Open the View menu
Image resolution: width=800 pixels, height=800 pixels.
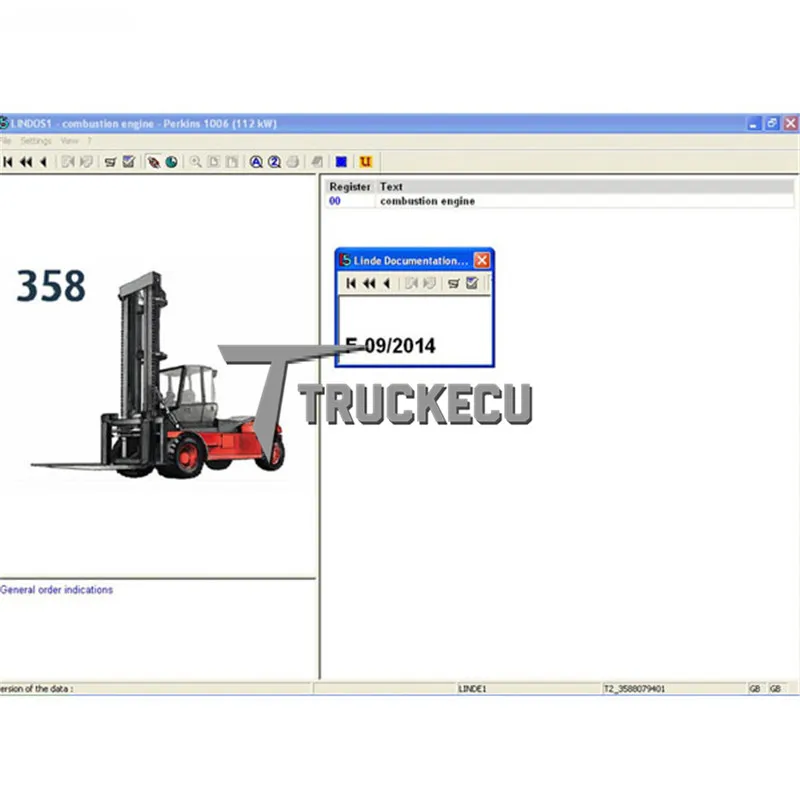point(69,141)
